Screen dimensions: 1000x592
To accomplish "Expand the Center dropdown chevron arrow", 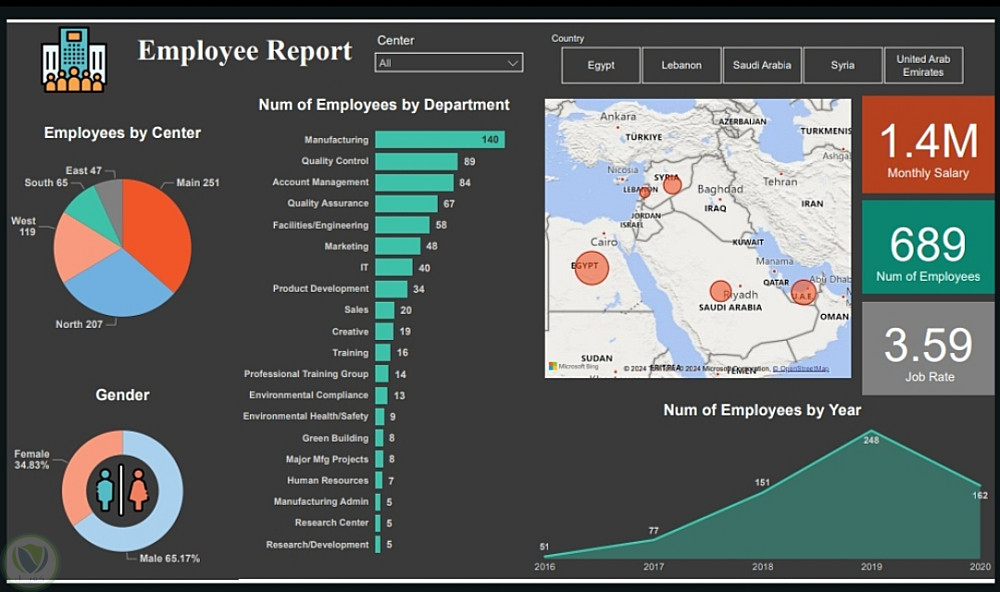I will pos(512,63).
